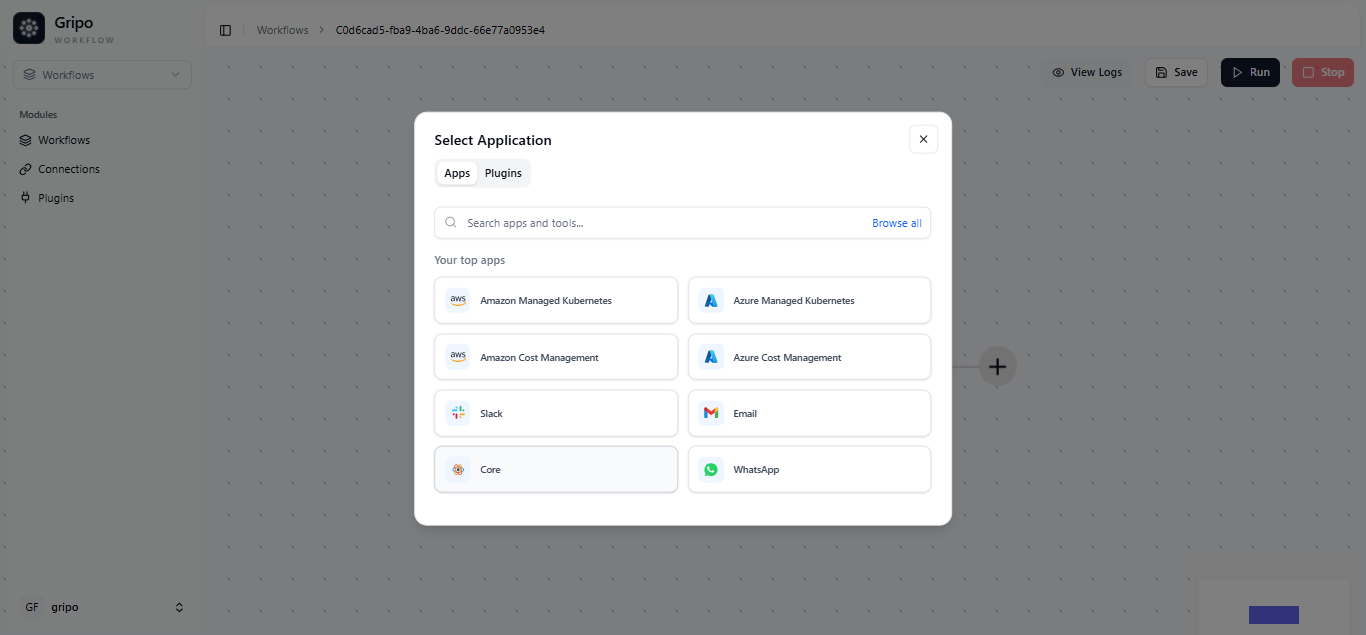Select the Amazon Managed Kubernetes app
This screenshot has height=635, width=1366.
(555, 300)
